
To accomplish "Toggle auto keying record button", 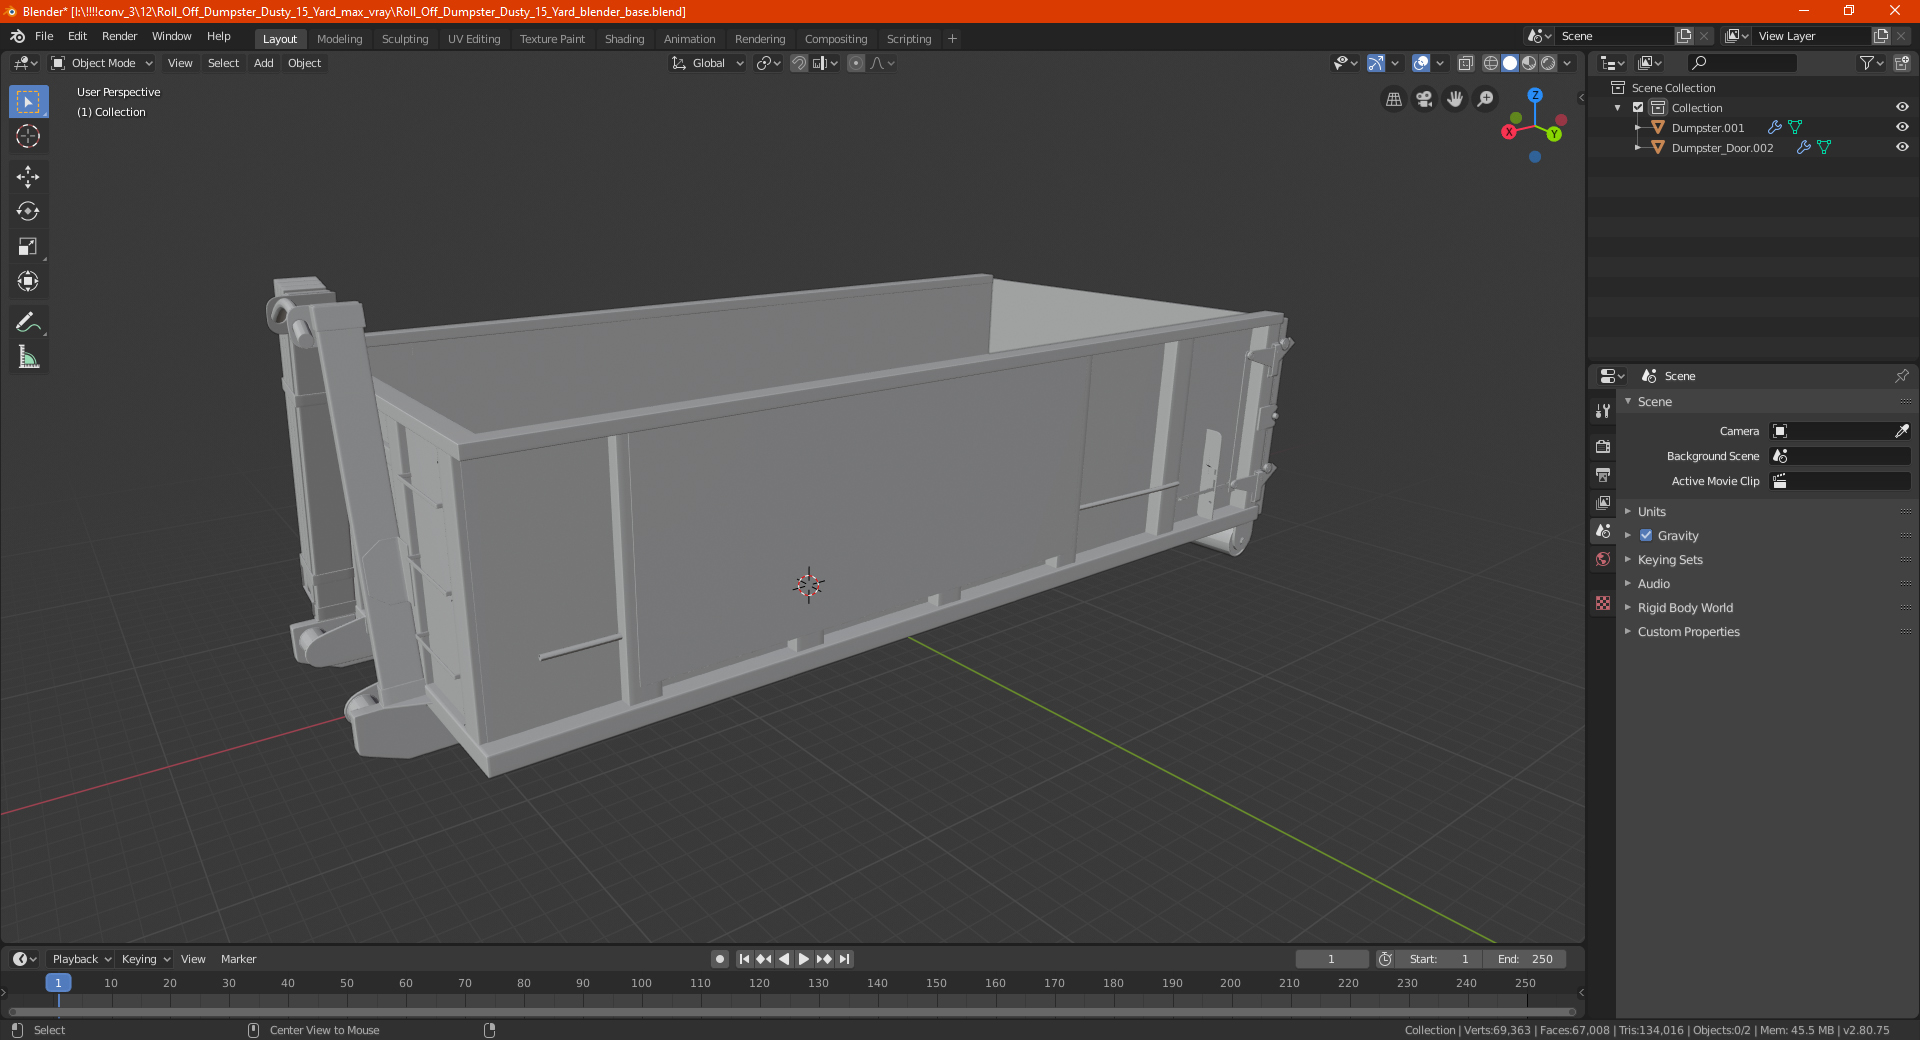I will pyautogui.click(x=720, y=959).
